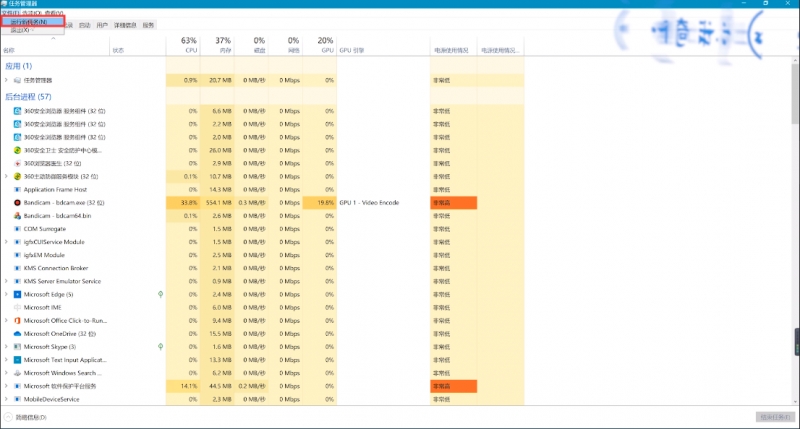
Task: Expand the Microsoft 软件保护平台服务 entry
Action: click(6, 386)
